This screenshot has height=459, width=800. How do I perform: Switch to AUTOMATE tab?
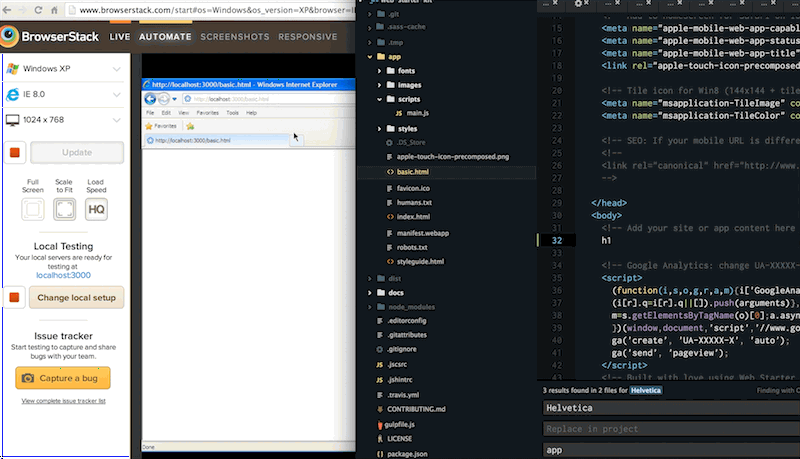165,37
